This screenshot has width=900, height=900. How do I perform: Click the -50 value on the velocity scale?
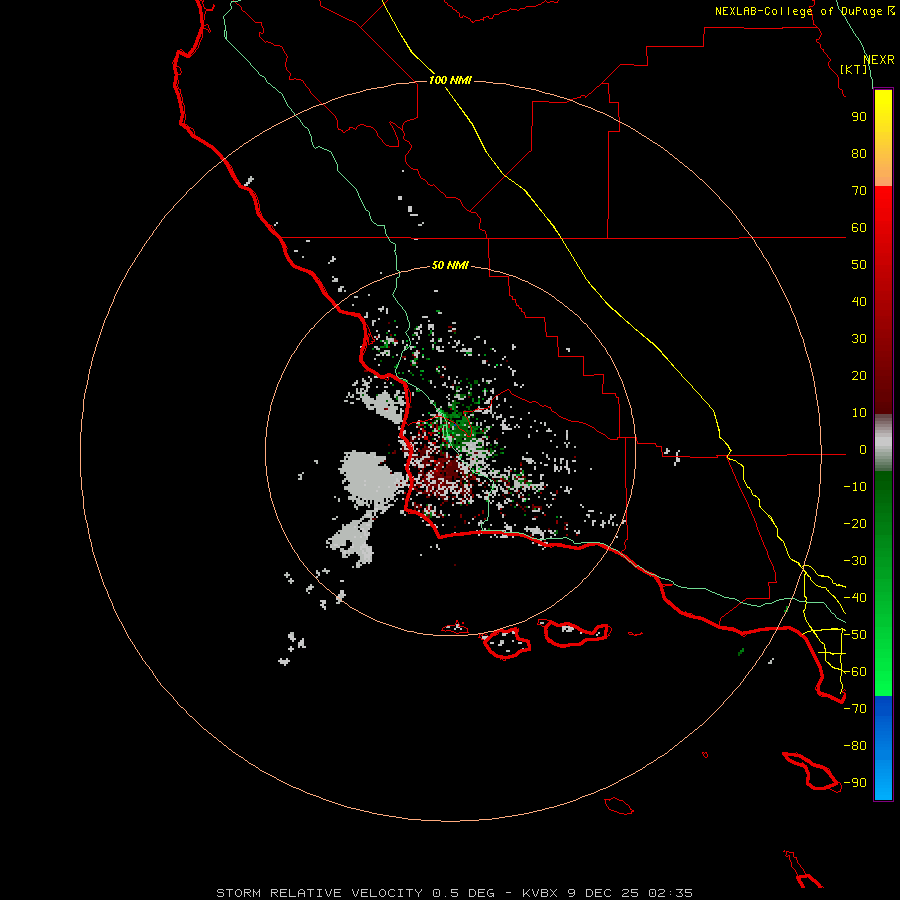(855, 635)
